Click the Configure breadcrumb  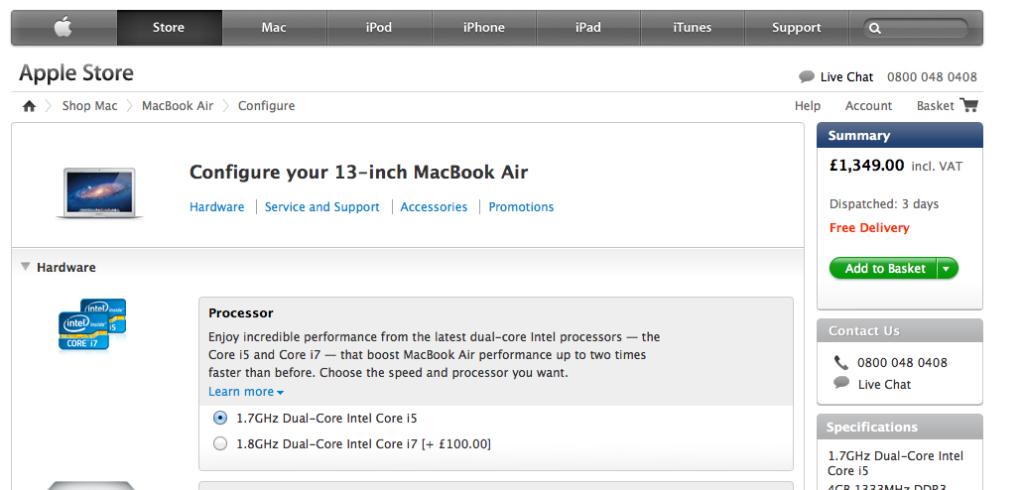pyautogui.click(x=266, y=106)
